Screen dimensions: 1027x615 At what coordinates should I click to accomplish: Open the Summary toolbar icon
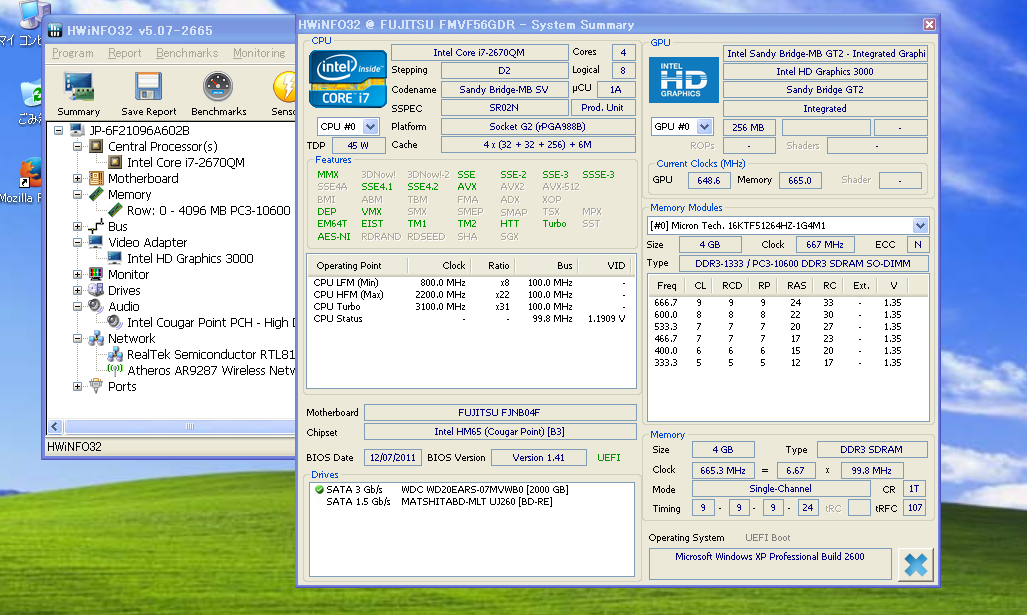point(79,87)
